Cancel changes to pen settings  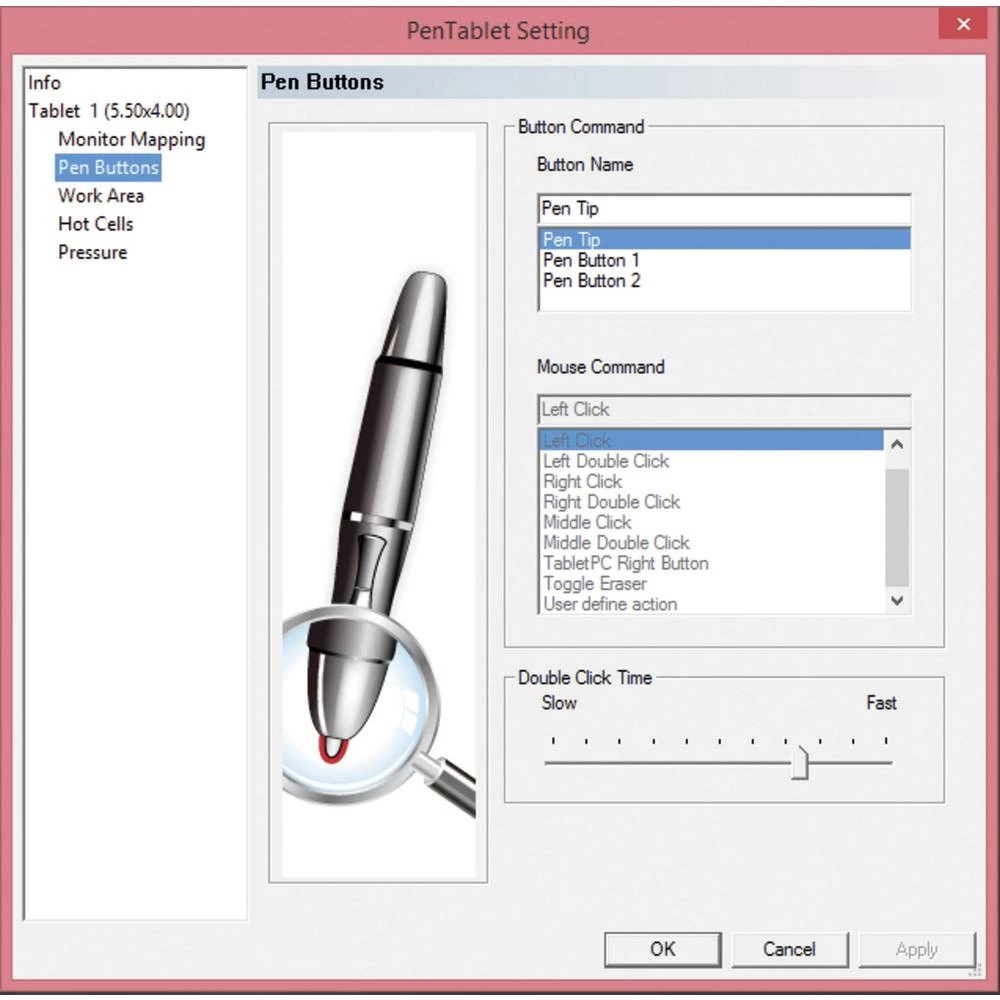tap(790, 949)
